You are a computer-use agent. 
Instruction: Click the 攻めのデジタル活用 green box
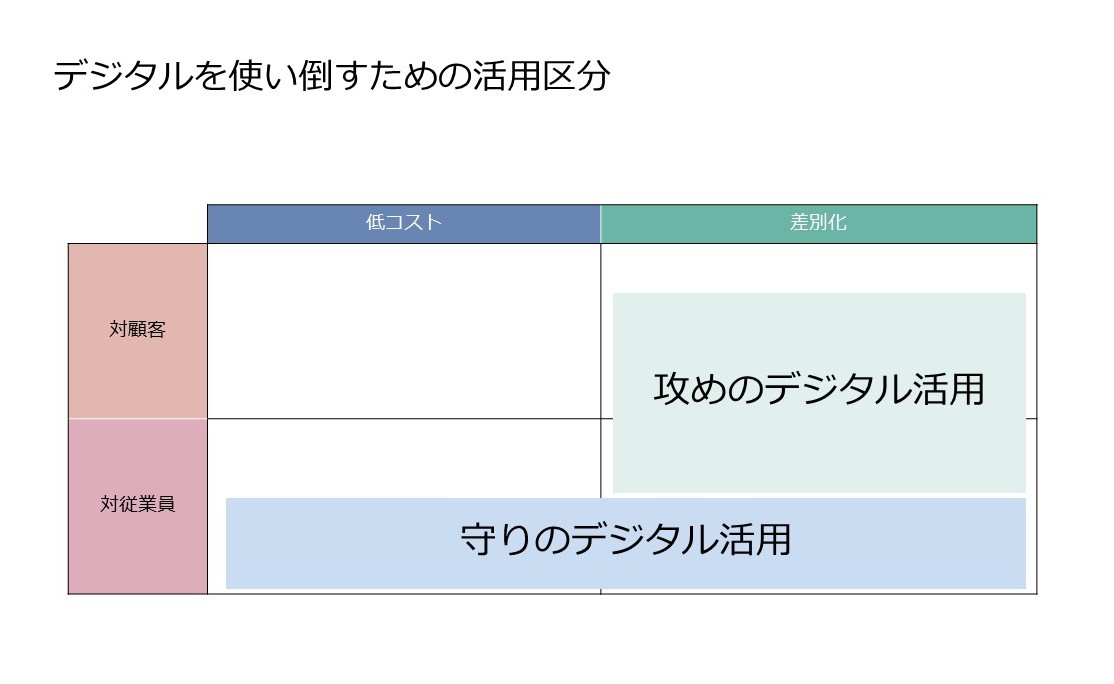(x=818, y=392)
